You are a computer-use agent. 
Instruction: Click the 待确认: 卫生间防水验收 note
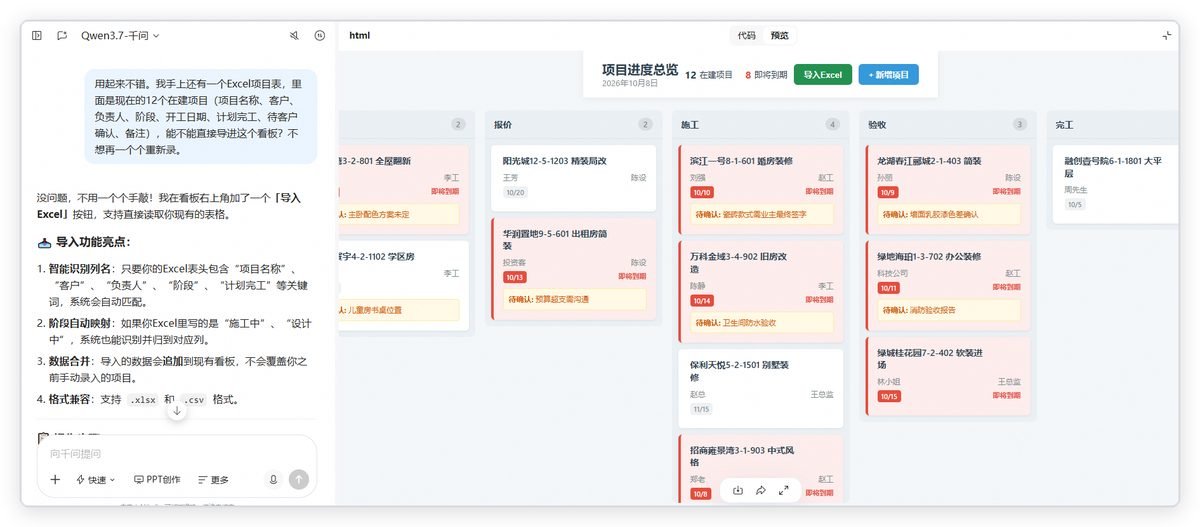[x=760, y=322]
